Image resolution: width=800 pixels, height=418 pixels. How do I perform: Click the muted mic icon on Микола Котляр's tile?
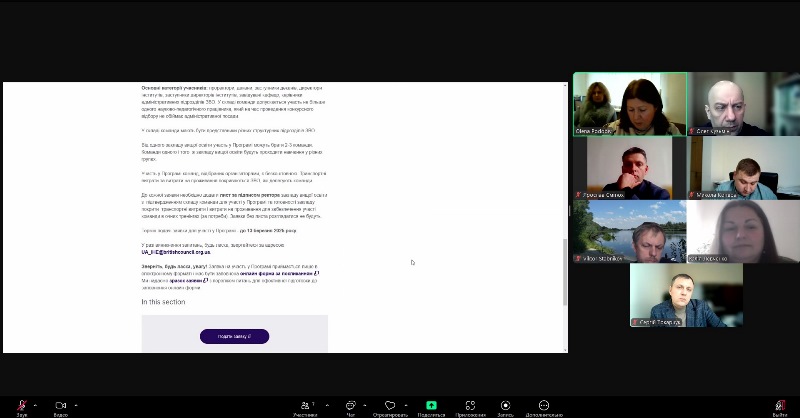tap(692, 195)
